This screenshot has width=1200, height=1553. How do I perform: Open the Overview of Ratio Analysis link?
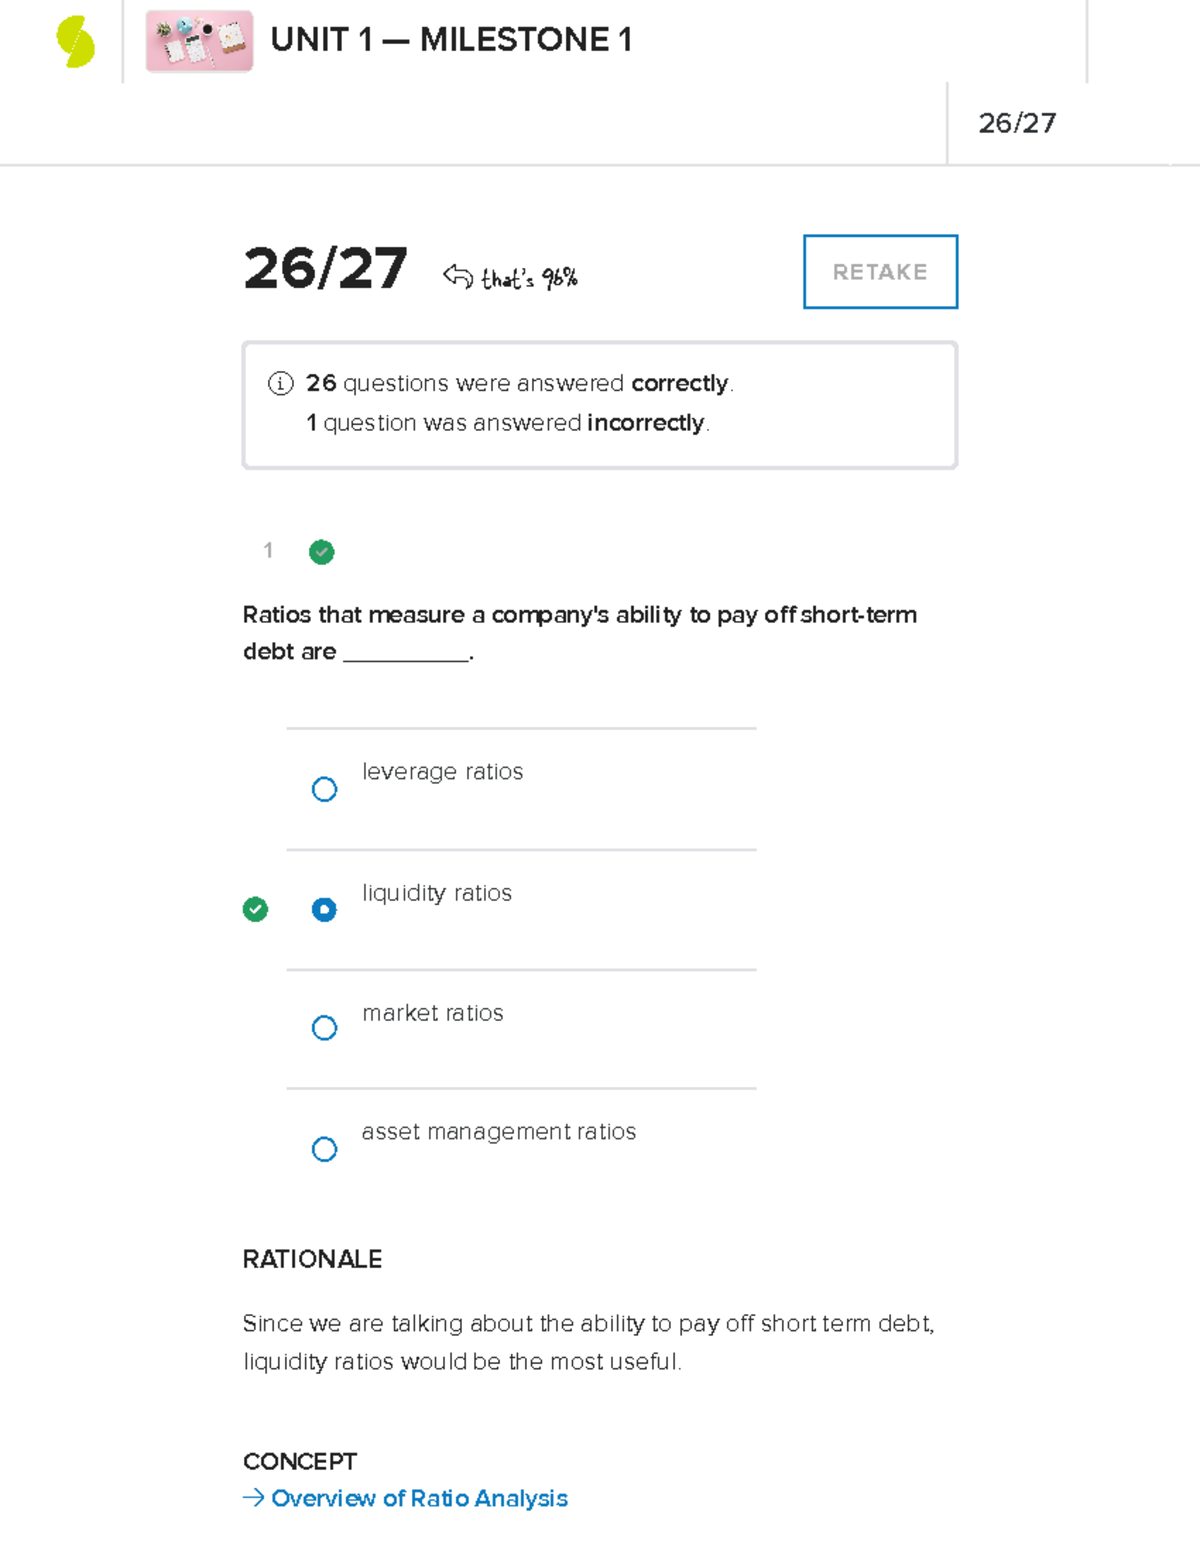(419, 1498)
